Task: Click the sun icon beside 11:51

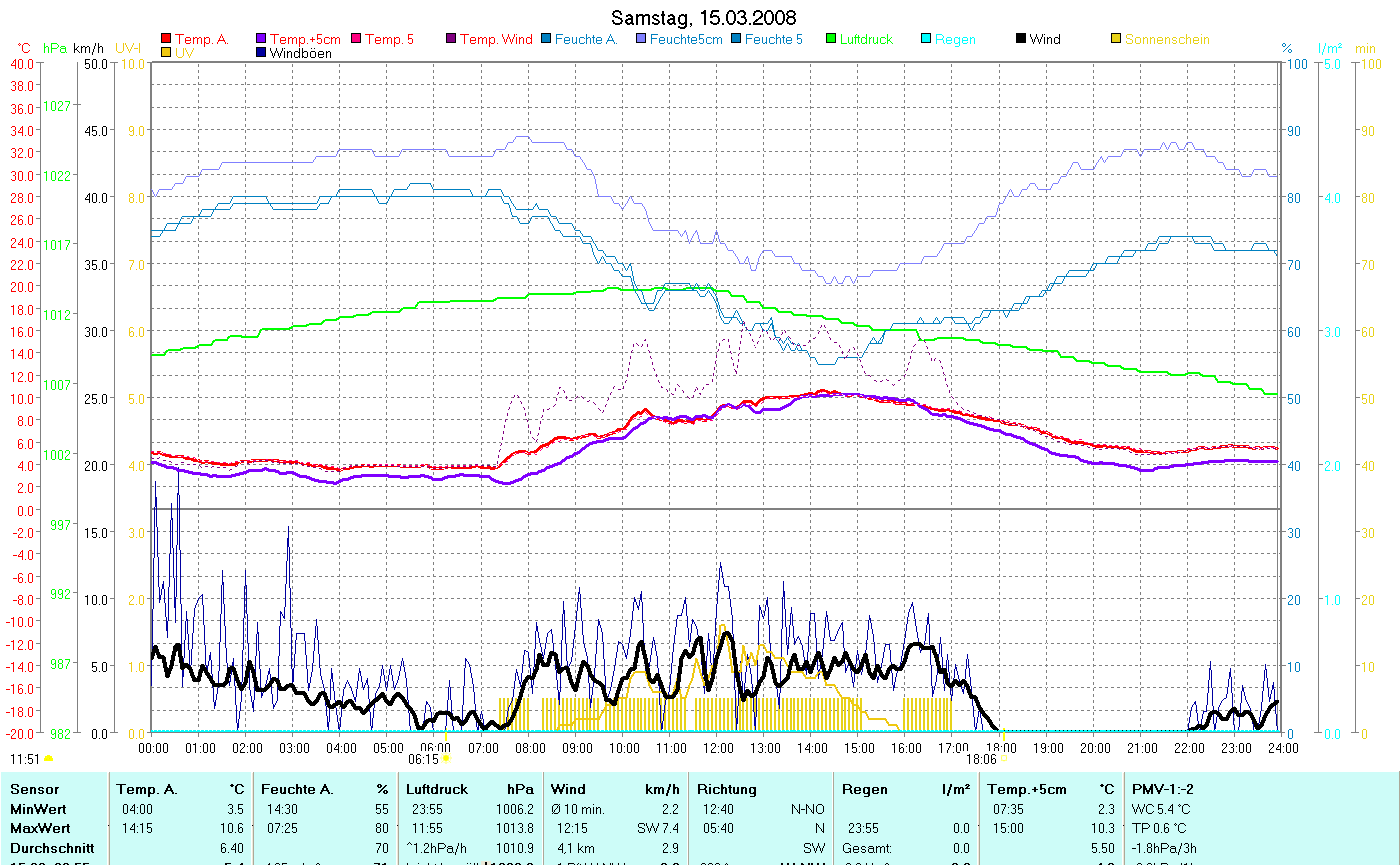Action: click(49, 760)
